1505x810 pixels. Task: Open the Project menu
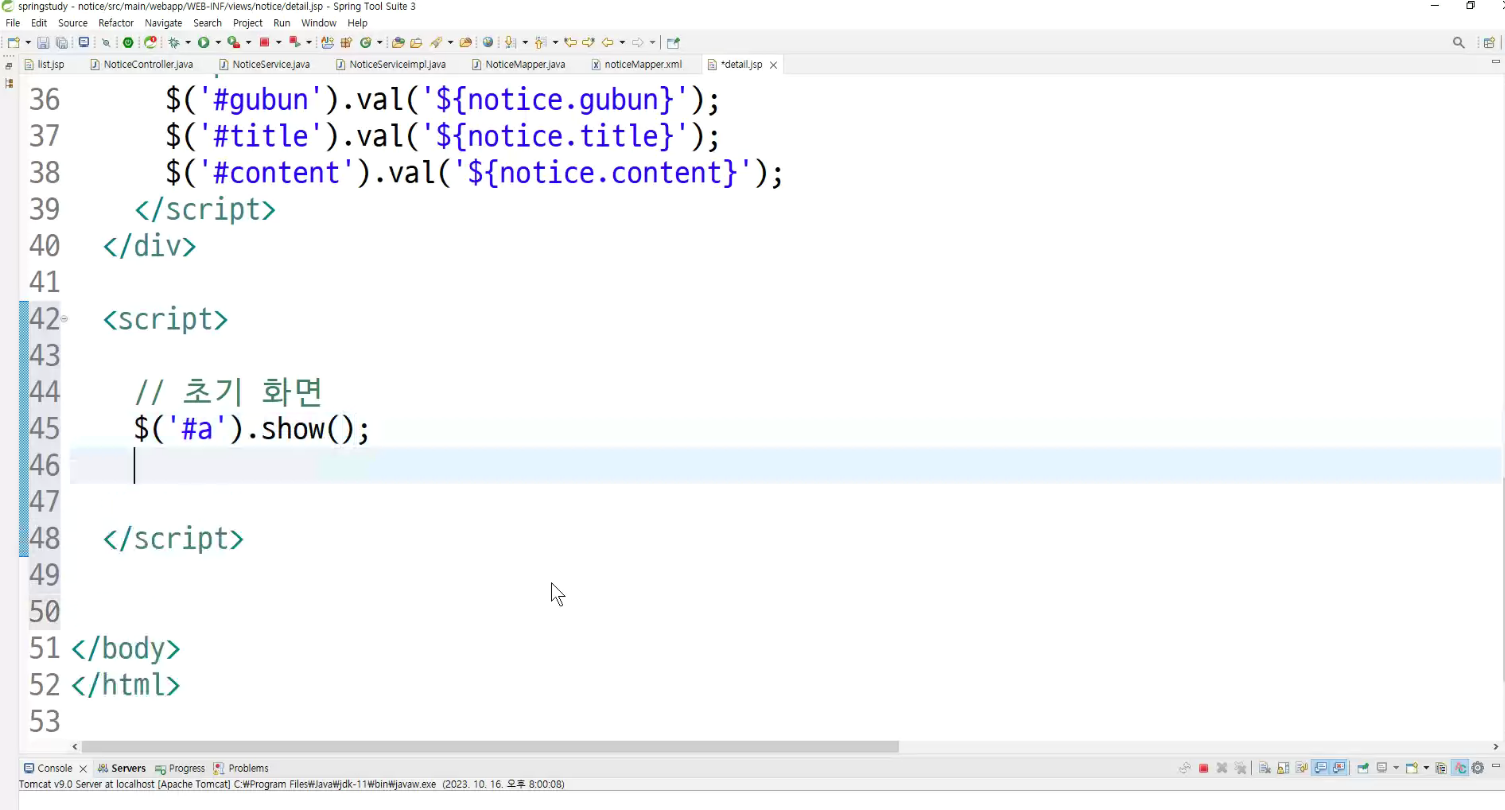point(248,23)
